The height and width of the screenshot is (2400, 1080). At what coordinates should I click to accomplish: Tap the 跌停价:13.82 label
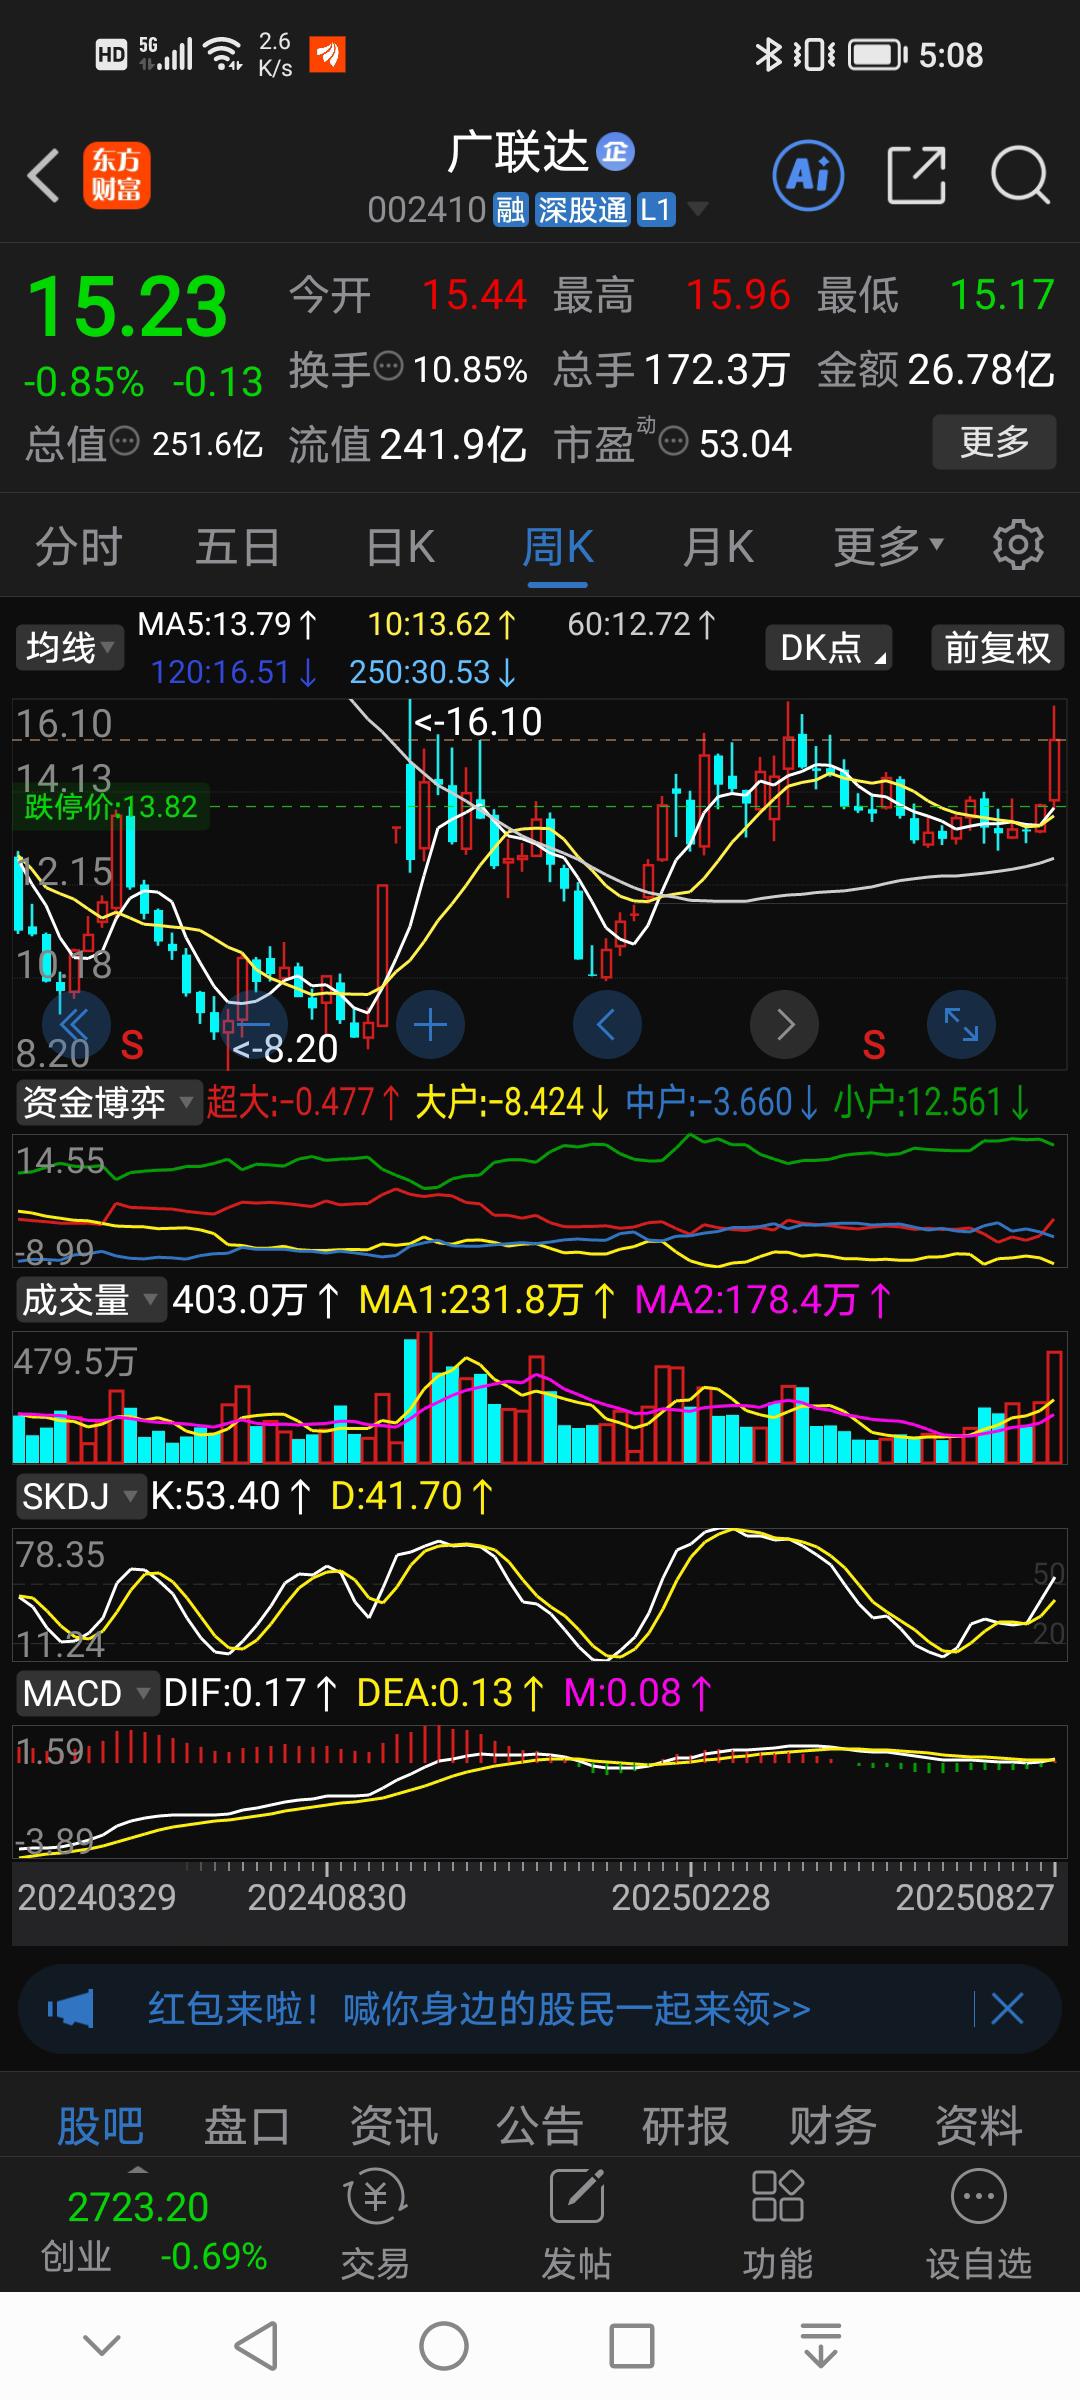coord(111,806)
